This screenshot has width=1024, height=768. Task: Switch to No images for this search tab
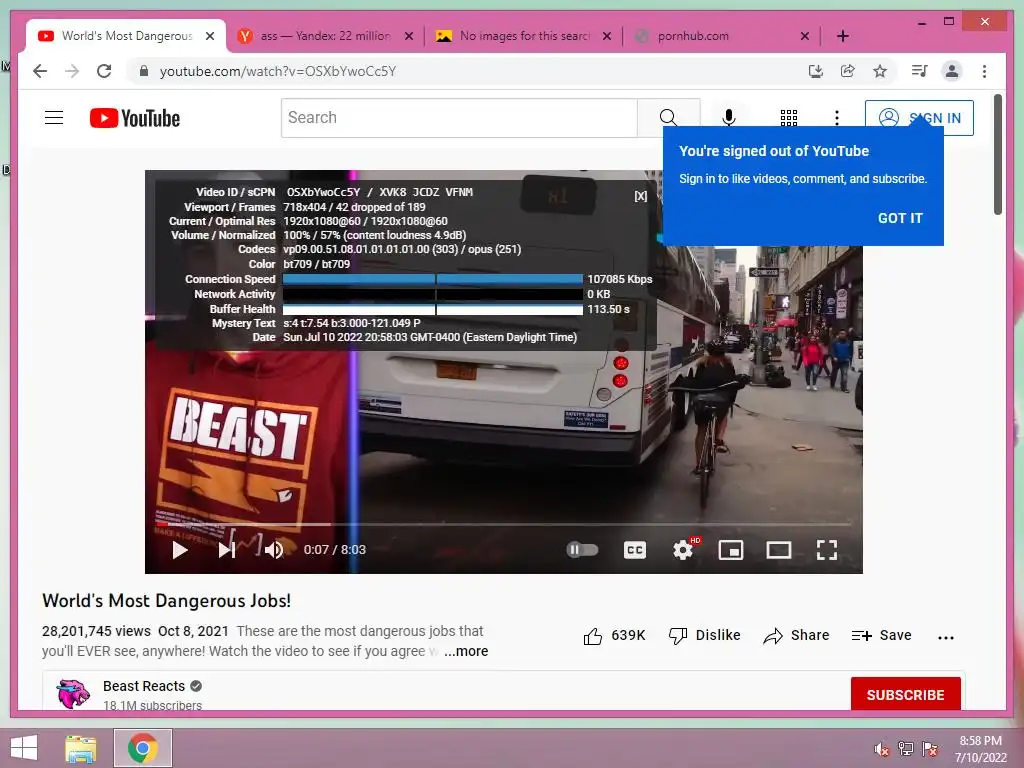click(x=525, y=36)
